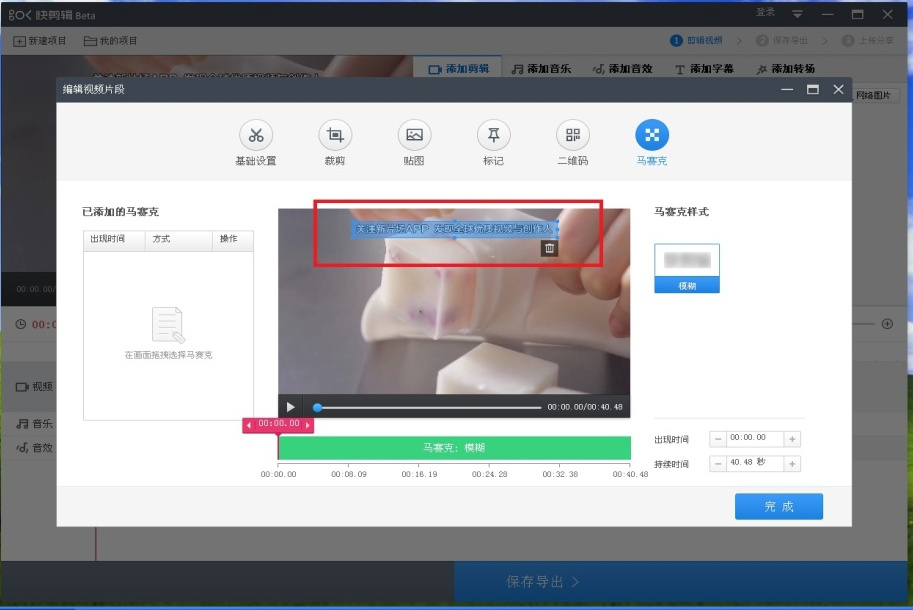Click step 2 保存导出 in main window
Viewport: 913px width, 610px height.
tap(782, 40)
